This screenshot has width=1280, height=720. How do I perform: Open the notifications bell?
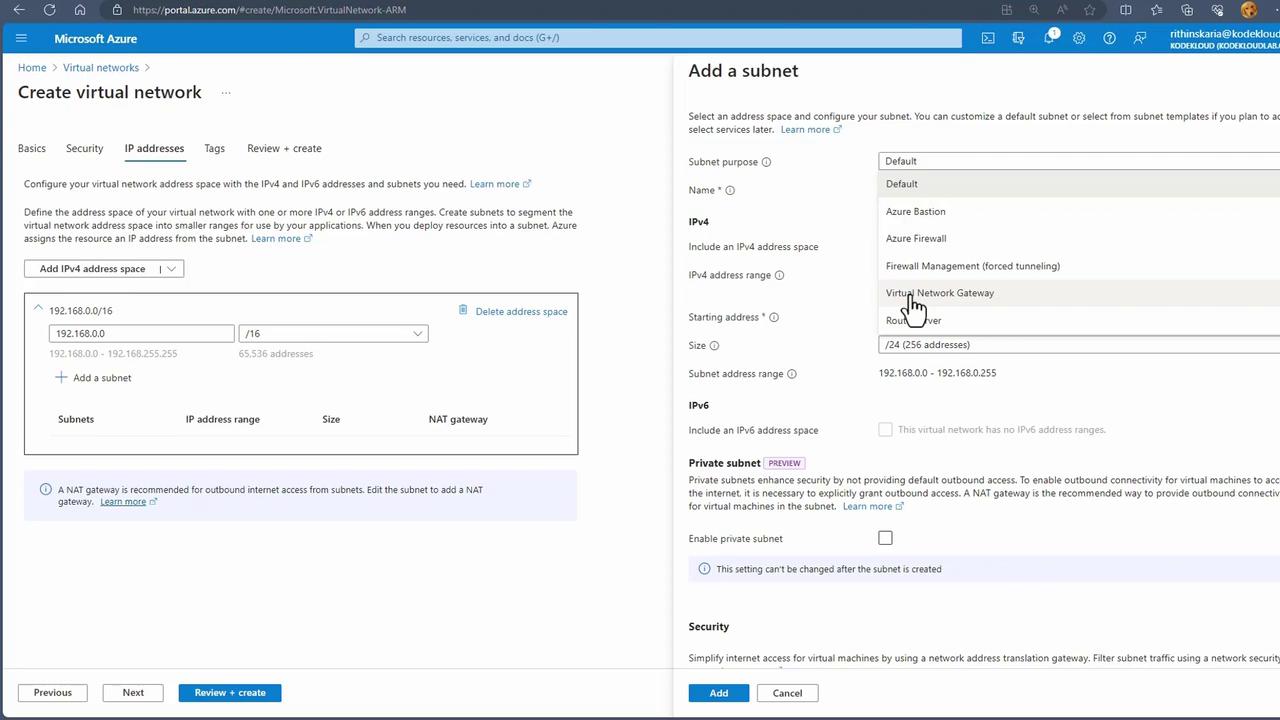[x=1049, y=38]
